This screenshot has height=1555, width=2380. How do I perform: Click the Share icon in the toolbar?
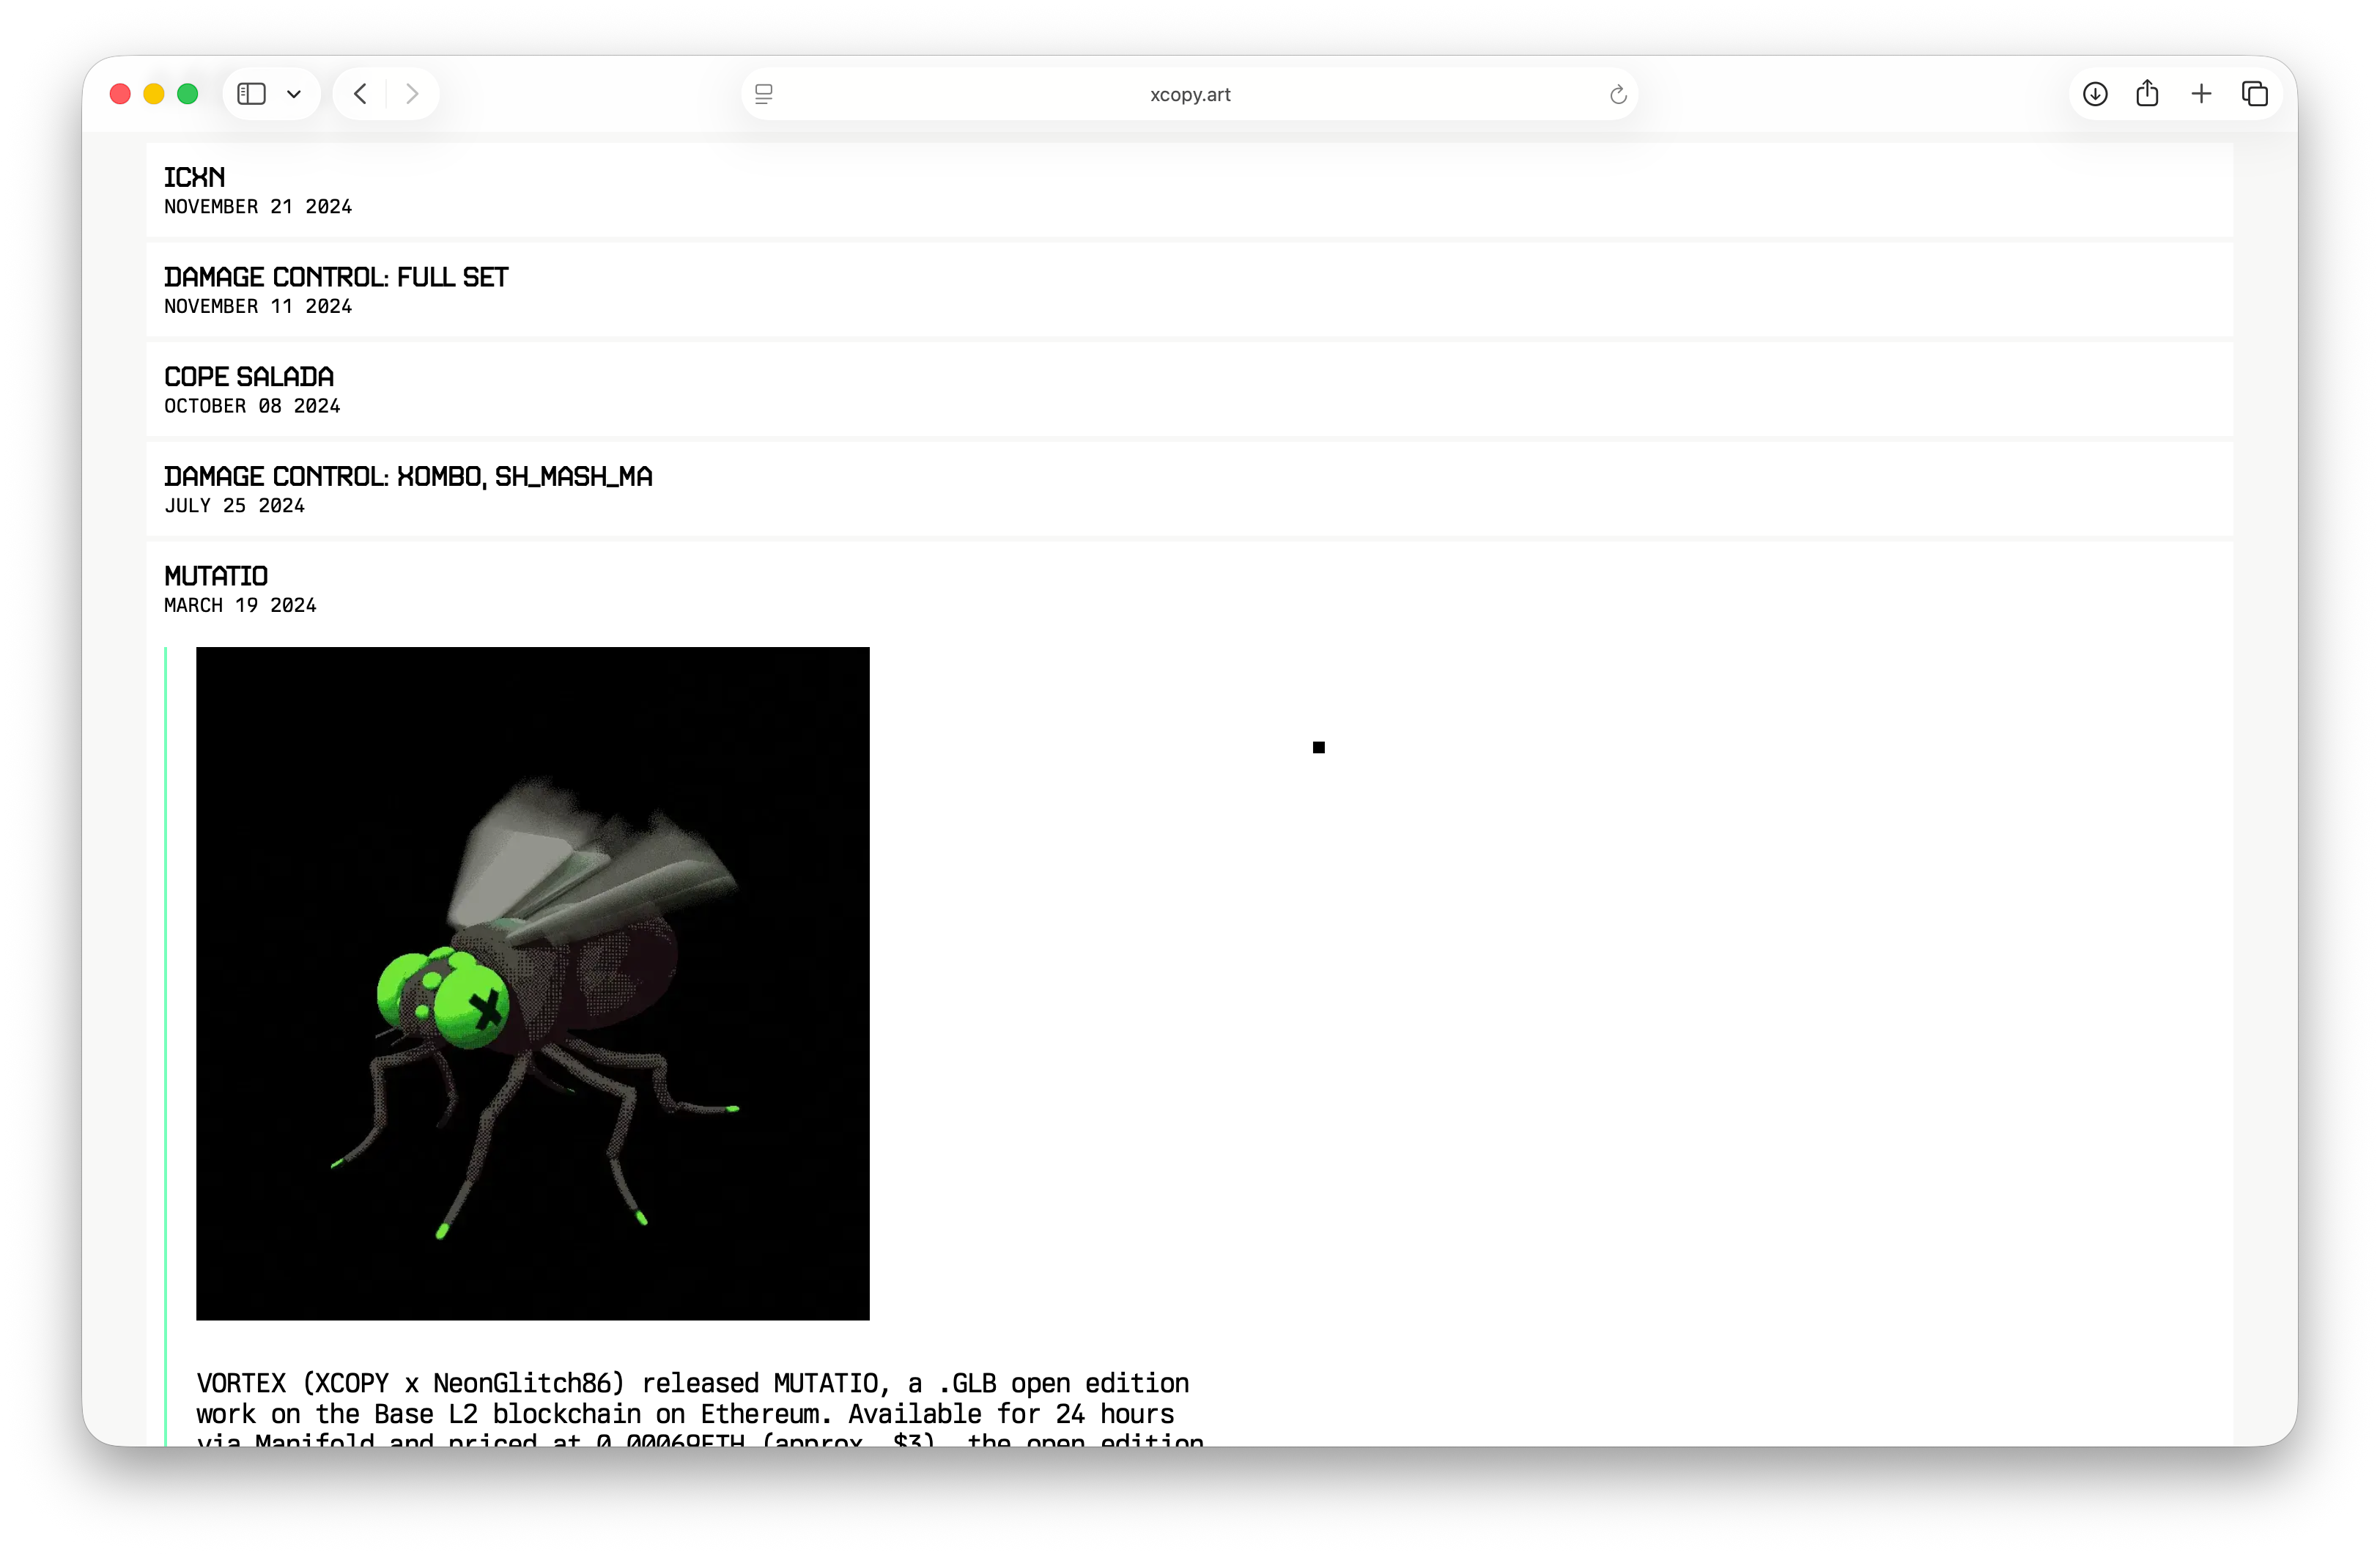point(2148,93)
